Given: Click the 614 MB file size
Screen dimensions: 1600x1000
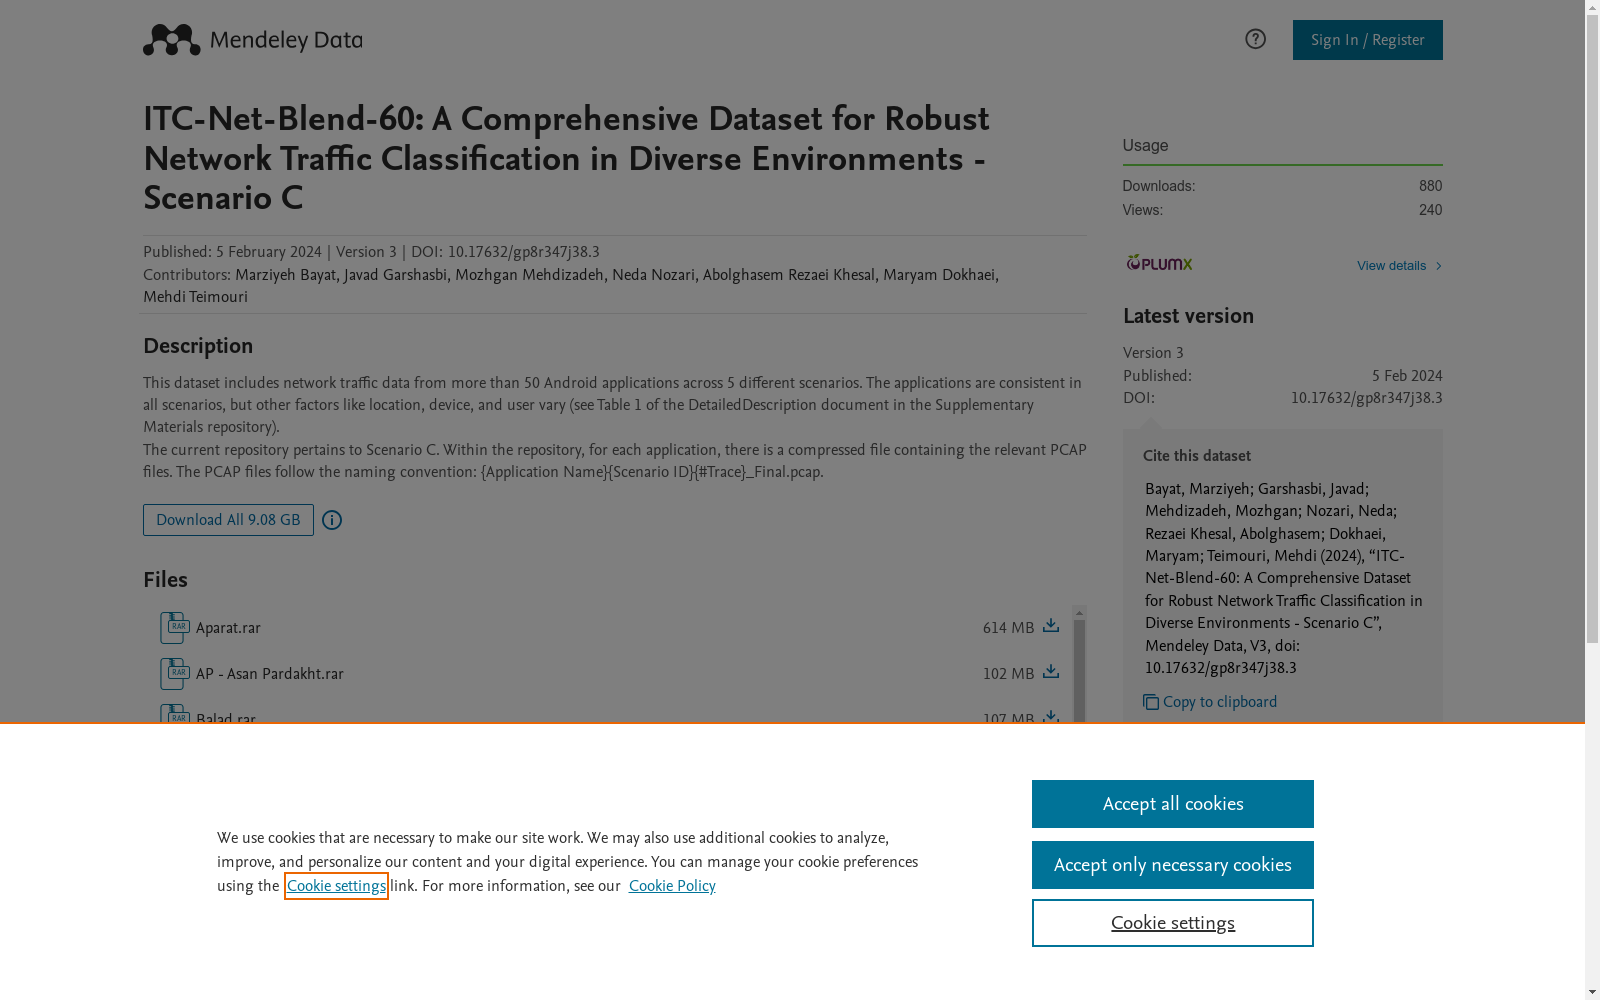Looking at the screenshot, I should click(x=1008, y=628).
